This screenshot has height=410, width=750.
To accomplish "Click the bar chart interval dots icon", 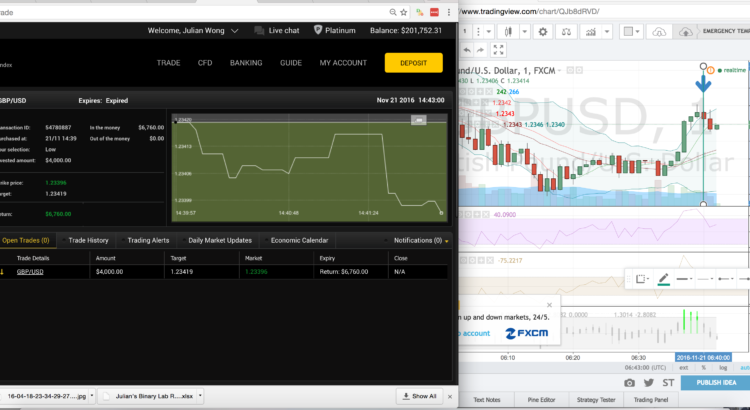I will (478, 32).
